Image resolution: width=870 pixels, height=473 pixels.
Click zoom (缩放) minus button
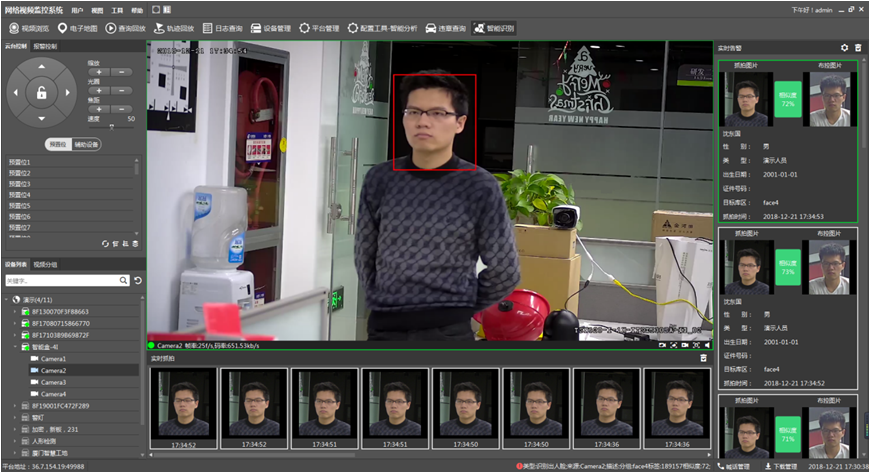point(122,72)
